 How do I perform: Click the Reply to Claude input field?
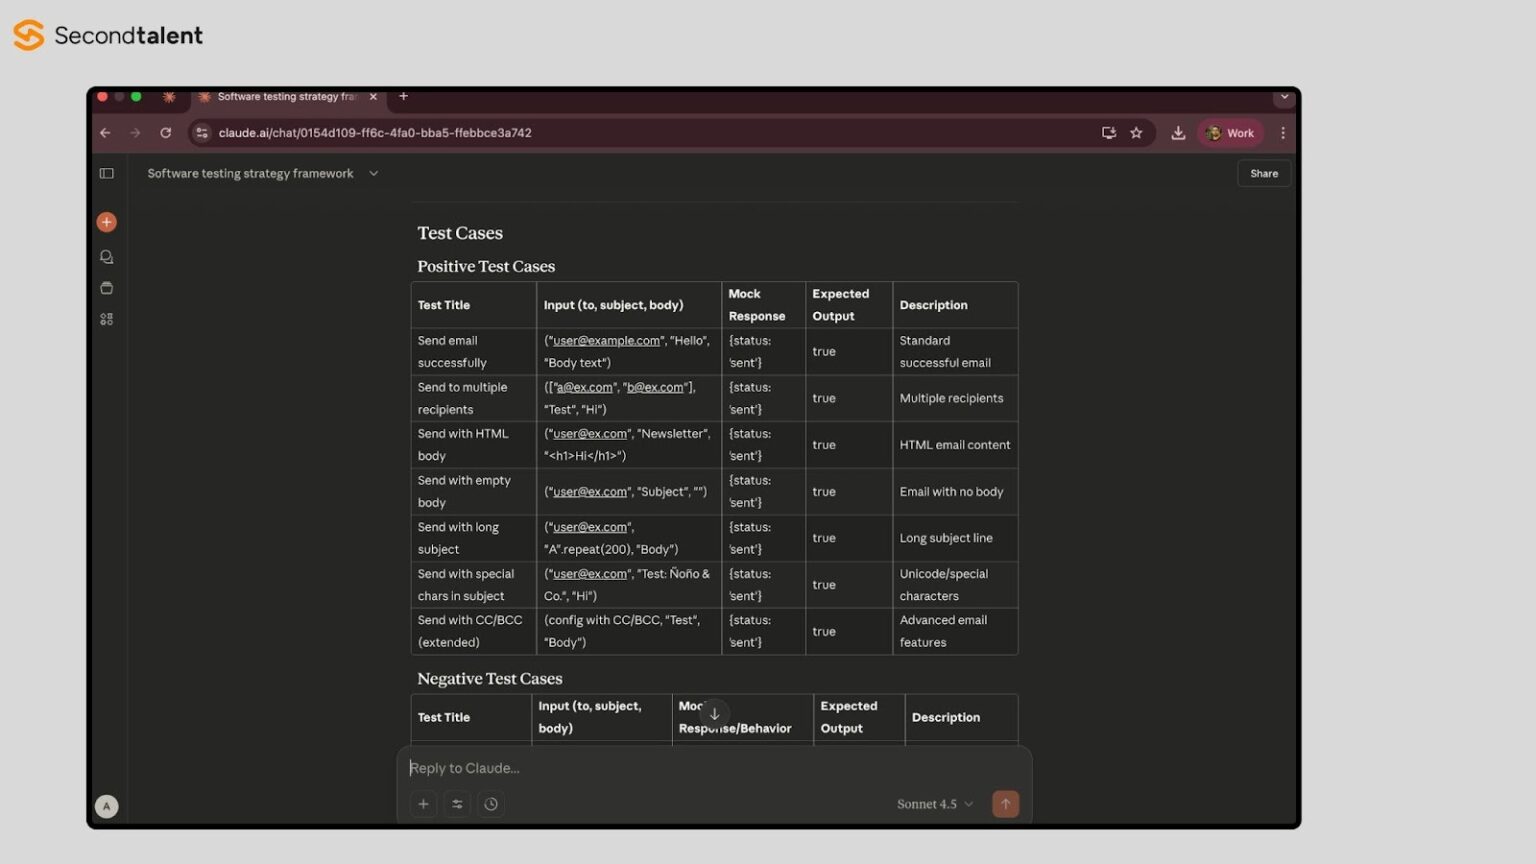coord(714,768)
